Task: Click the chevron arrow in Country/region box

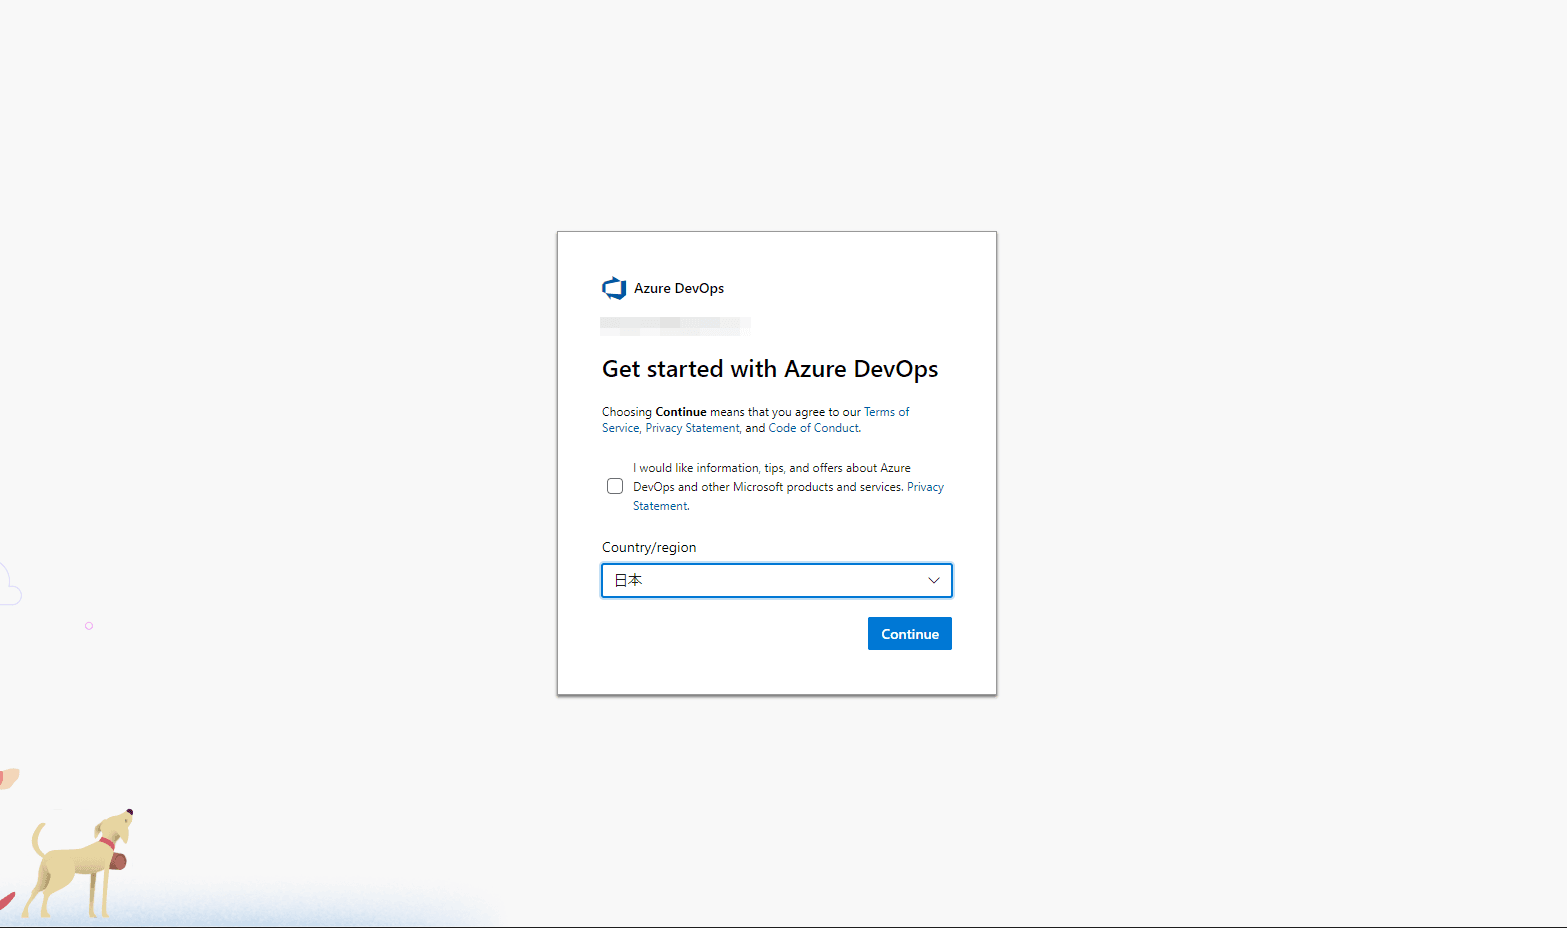Action: tap(933, 581)
